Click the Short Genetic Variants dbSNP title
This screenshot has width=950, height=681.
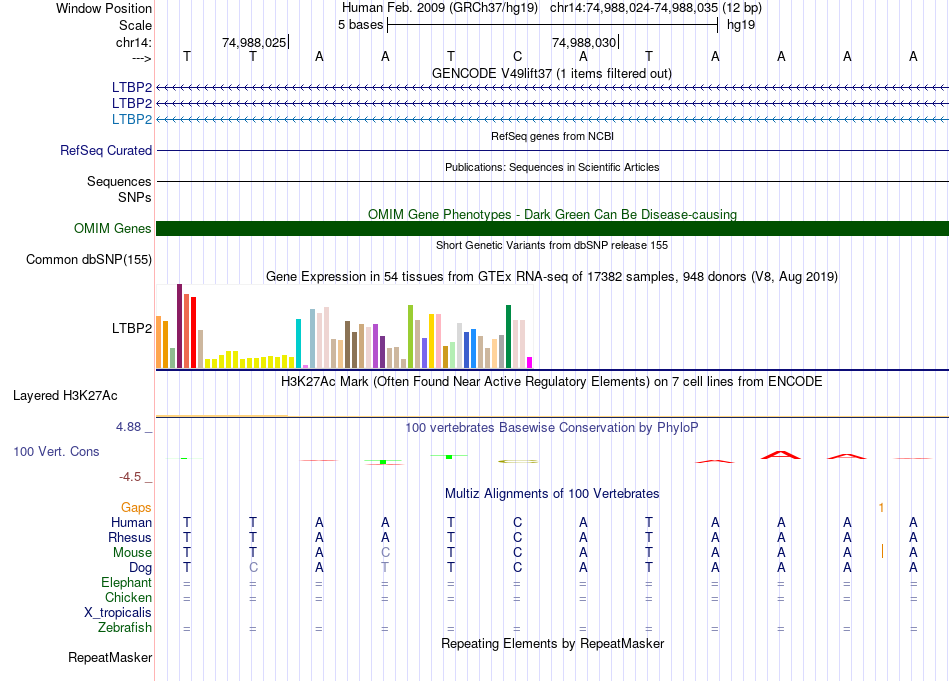(552, 245)
